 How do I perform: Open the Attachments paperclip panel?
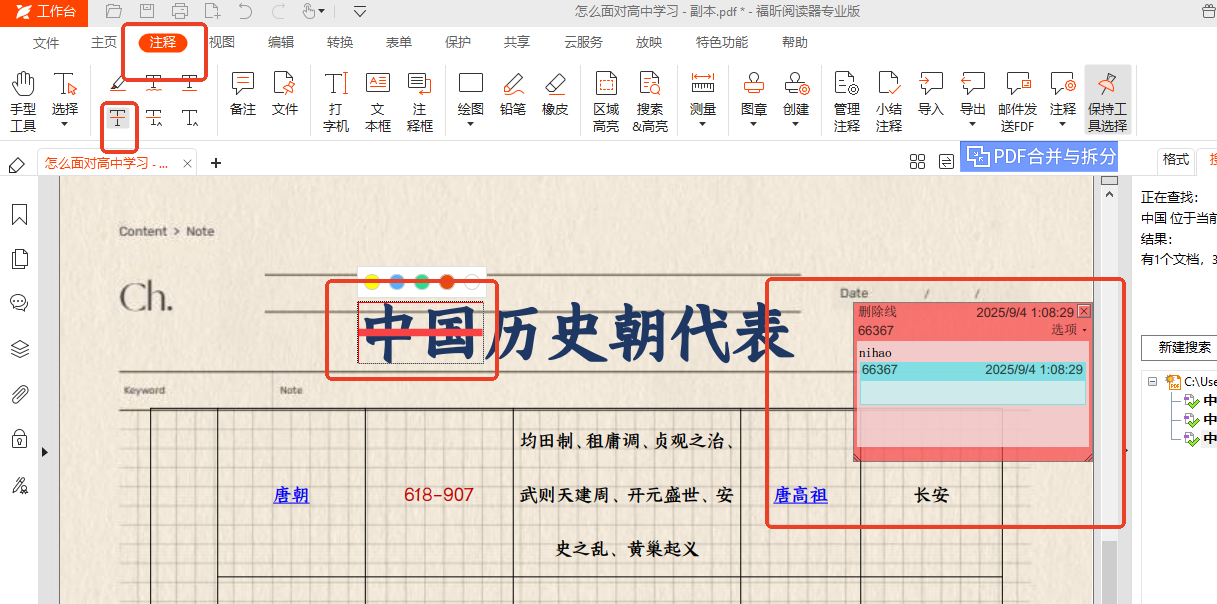tap(19, 393)
